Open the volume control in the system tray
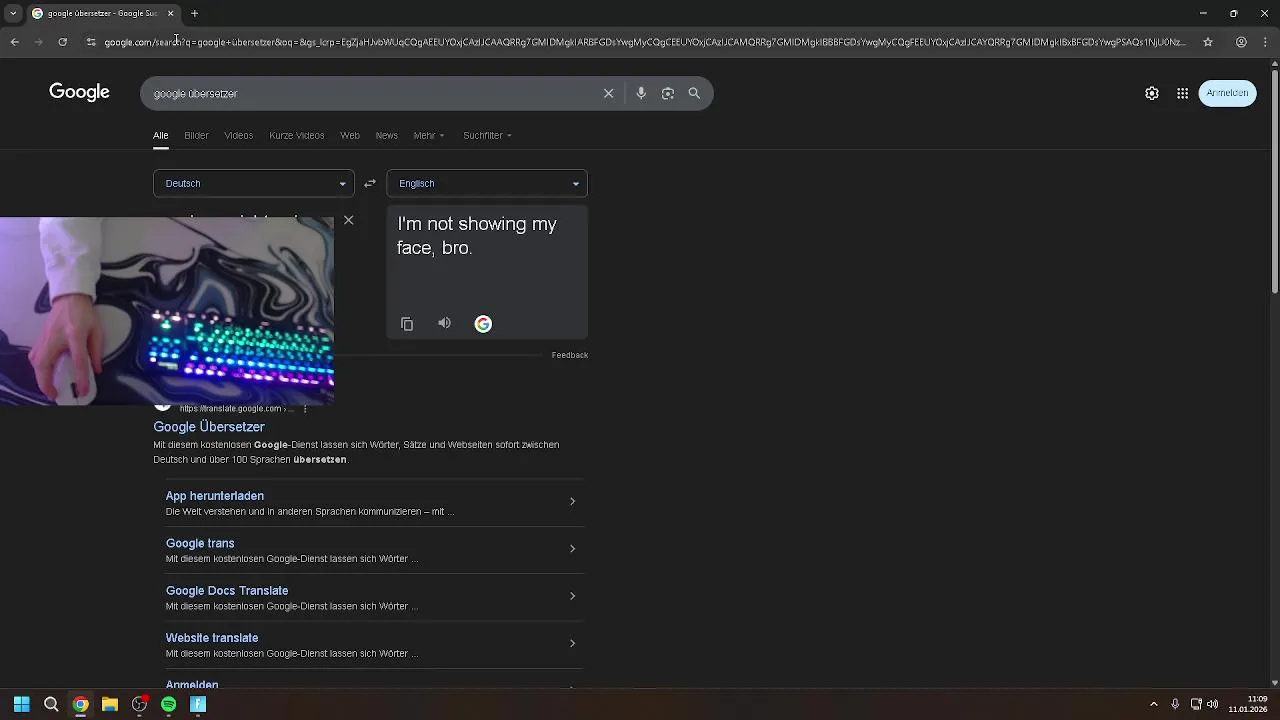The height and width of the screenshot is (720, 1280). click(1212, 704)
